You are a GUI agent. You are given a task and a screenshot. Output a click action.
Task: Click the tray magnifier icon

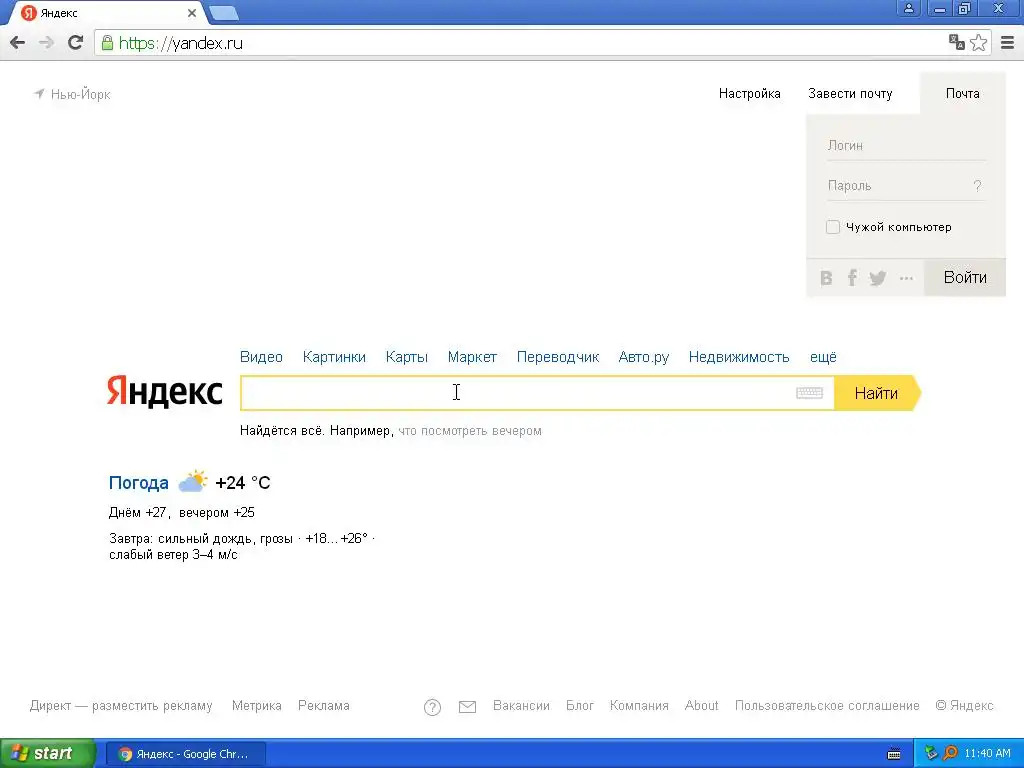point(950,753)
